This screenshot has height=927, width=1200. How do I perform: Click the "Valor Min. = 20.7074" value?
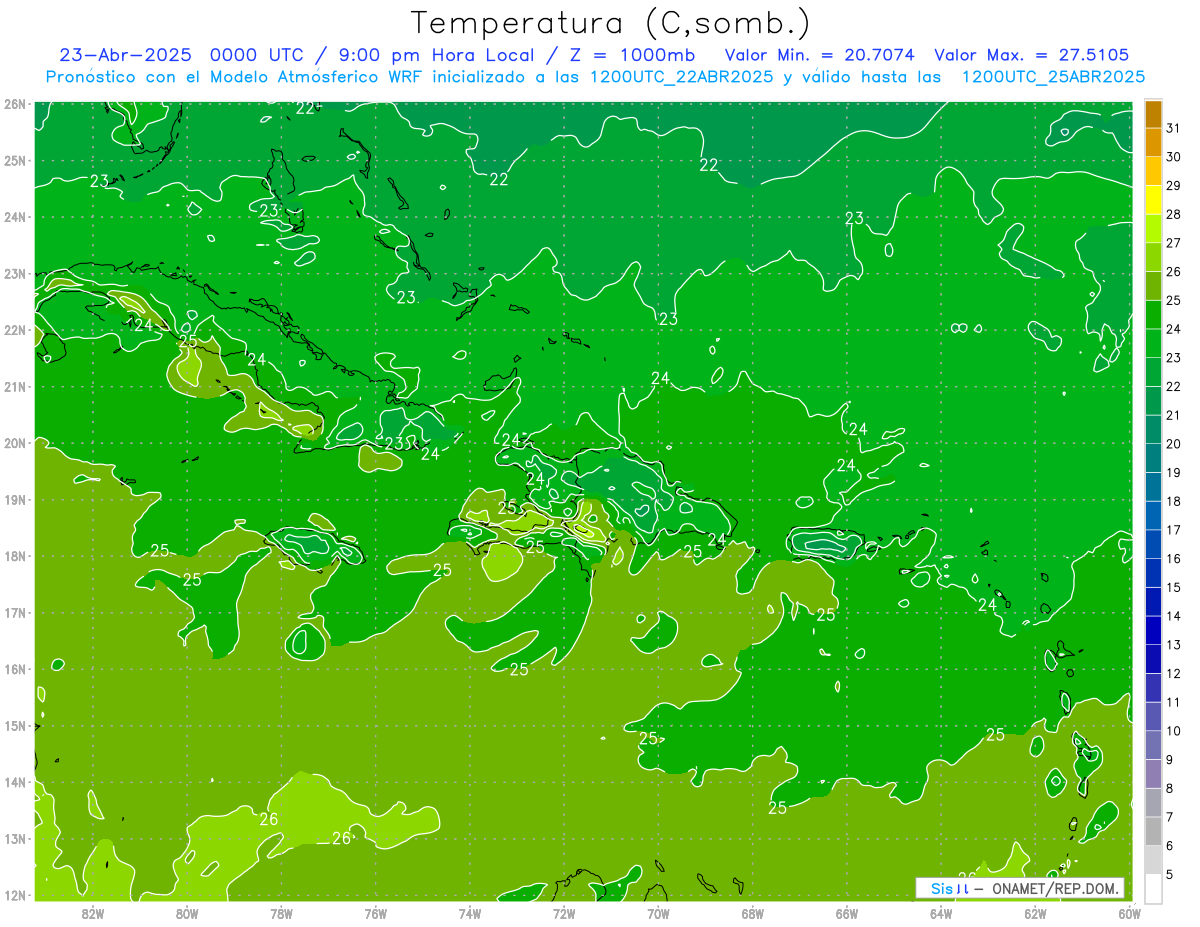tap(820, 55)
